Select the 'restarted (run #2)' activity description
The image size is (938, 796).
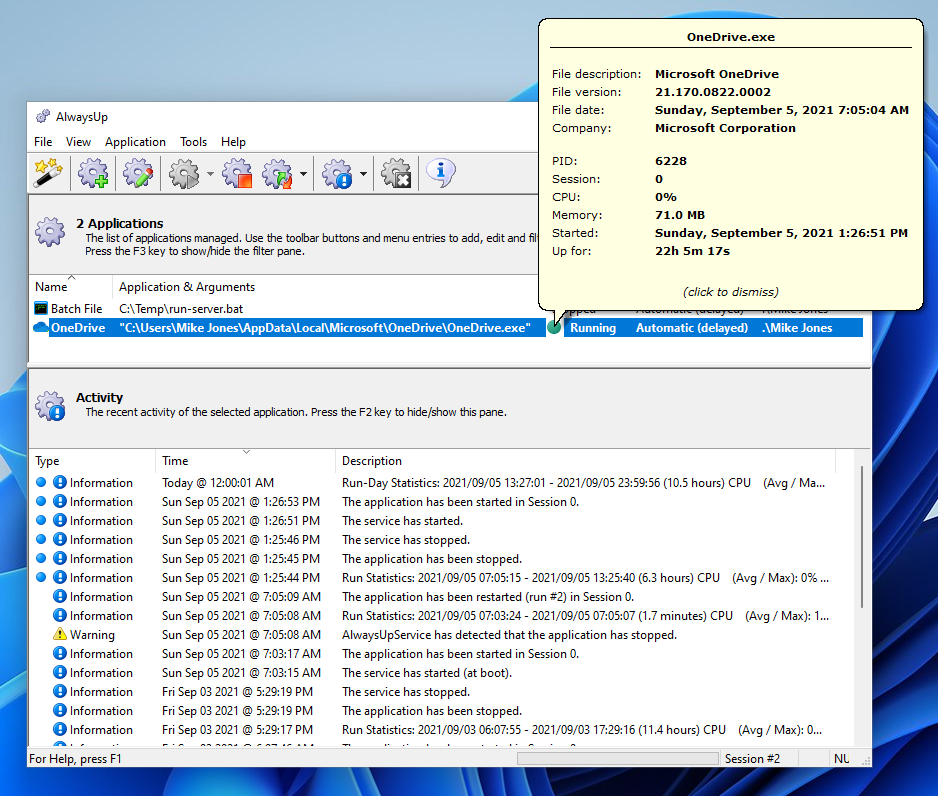pyautogui.click(x=488, y=597)
